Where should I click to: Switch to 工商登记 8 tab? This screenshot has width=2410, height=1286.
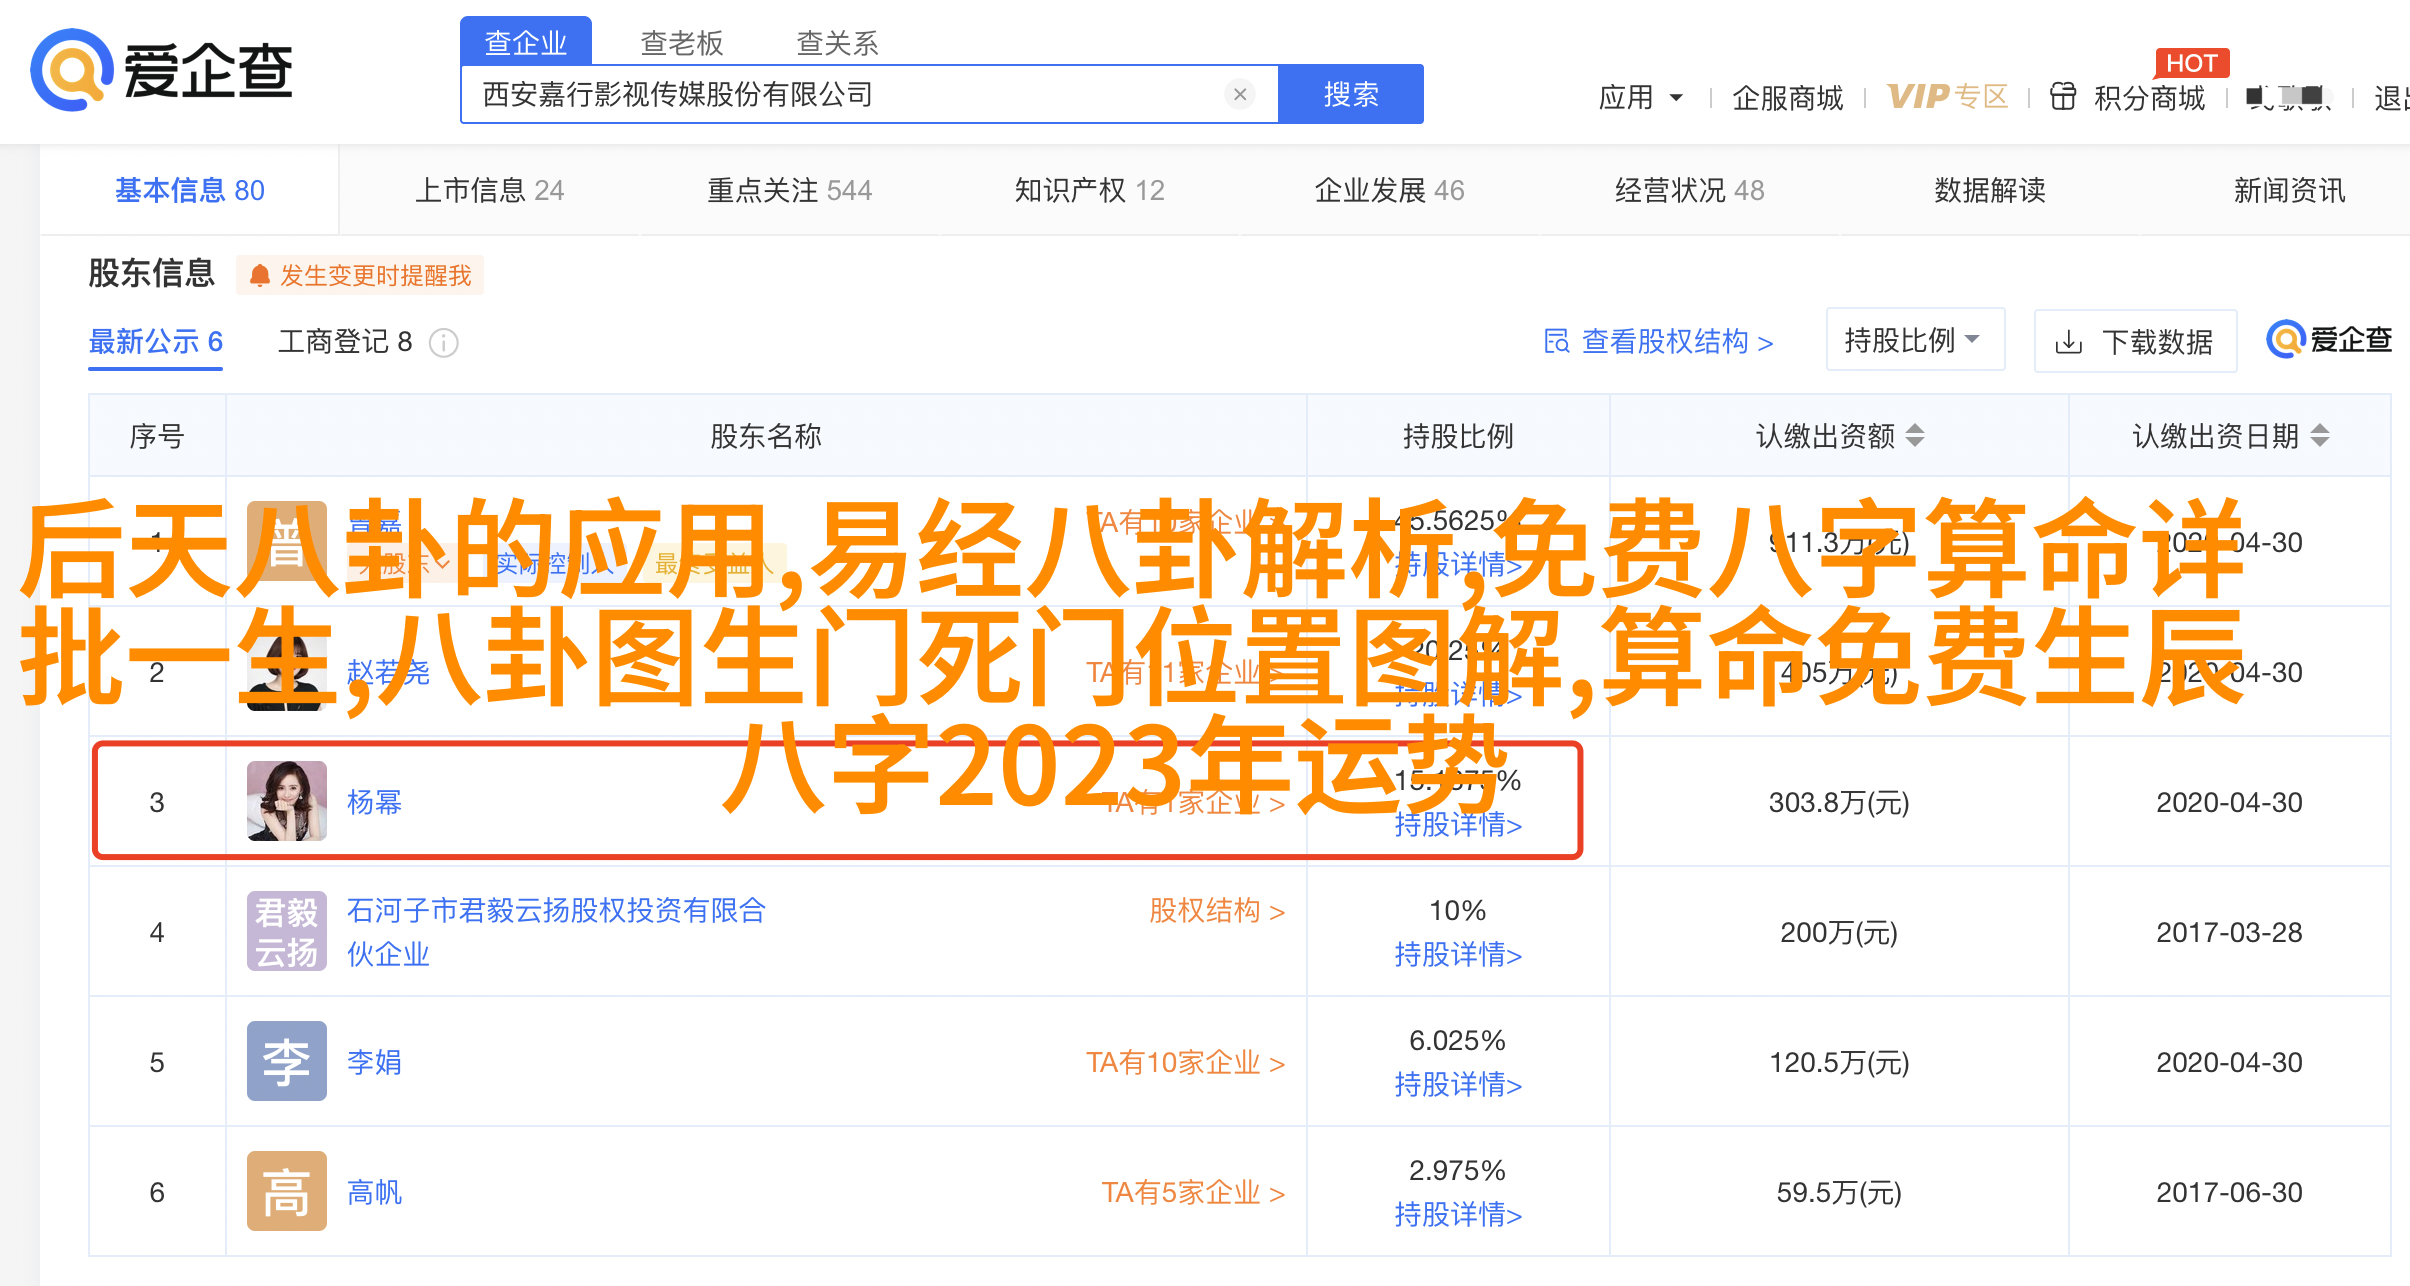[x=345, y=342]
